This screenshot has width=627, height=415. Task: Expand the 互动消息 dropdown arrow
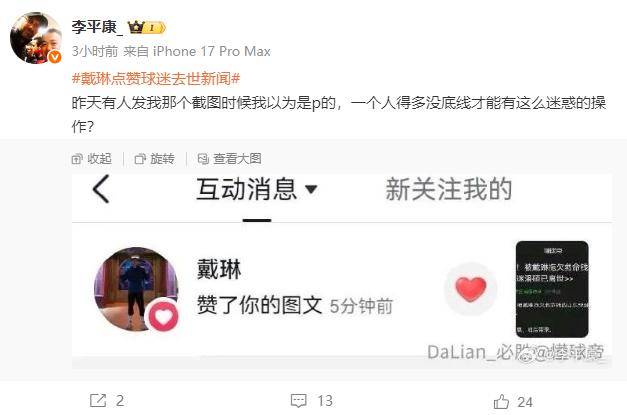(311, 189)
